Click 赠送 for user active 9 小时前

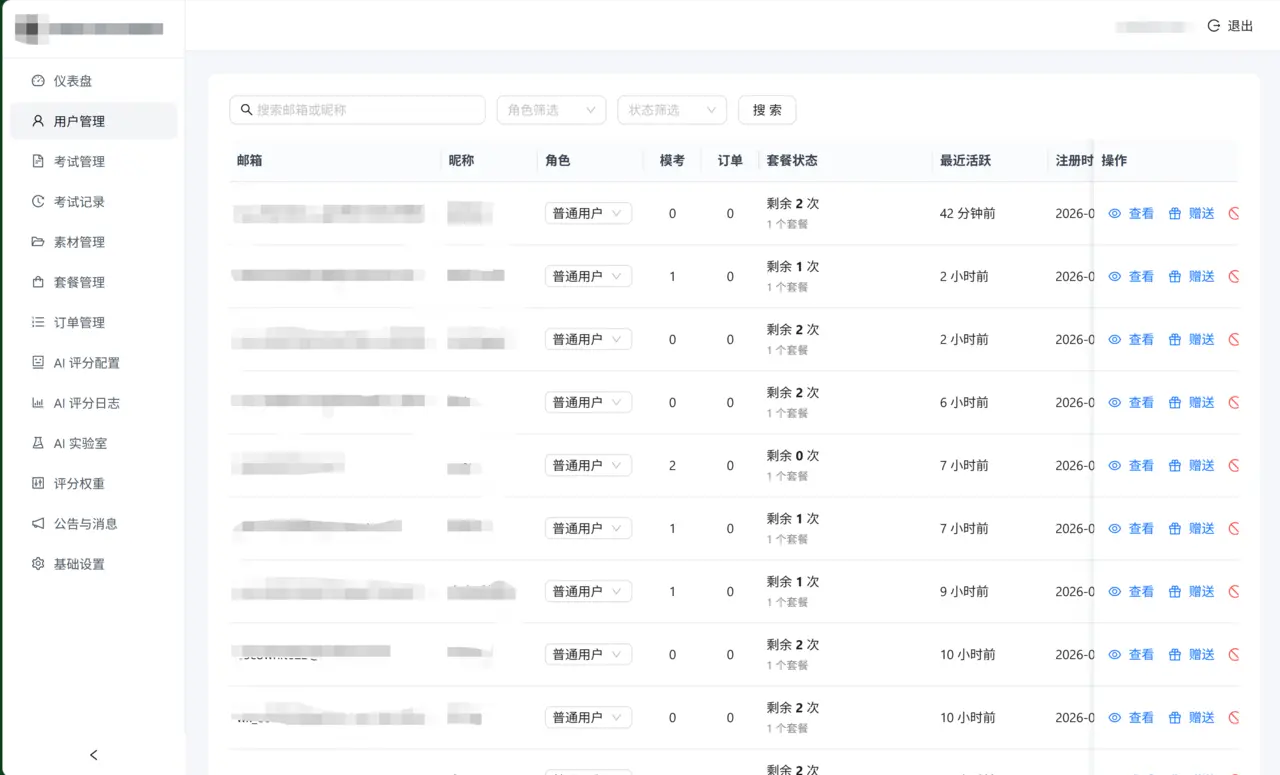click(1192, 591)
